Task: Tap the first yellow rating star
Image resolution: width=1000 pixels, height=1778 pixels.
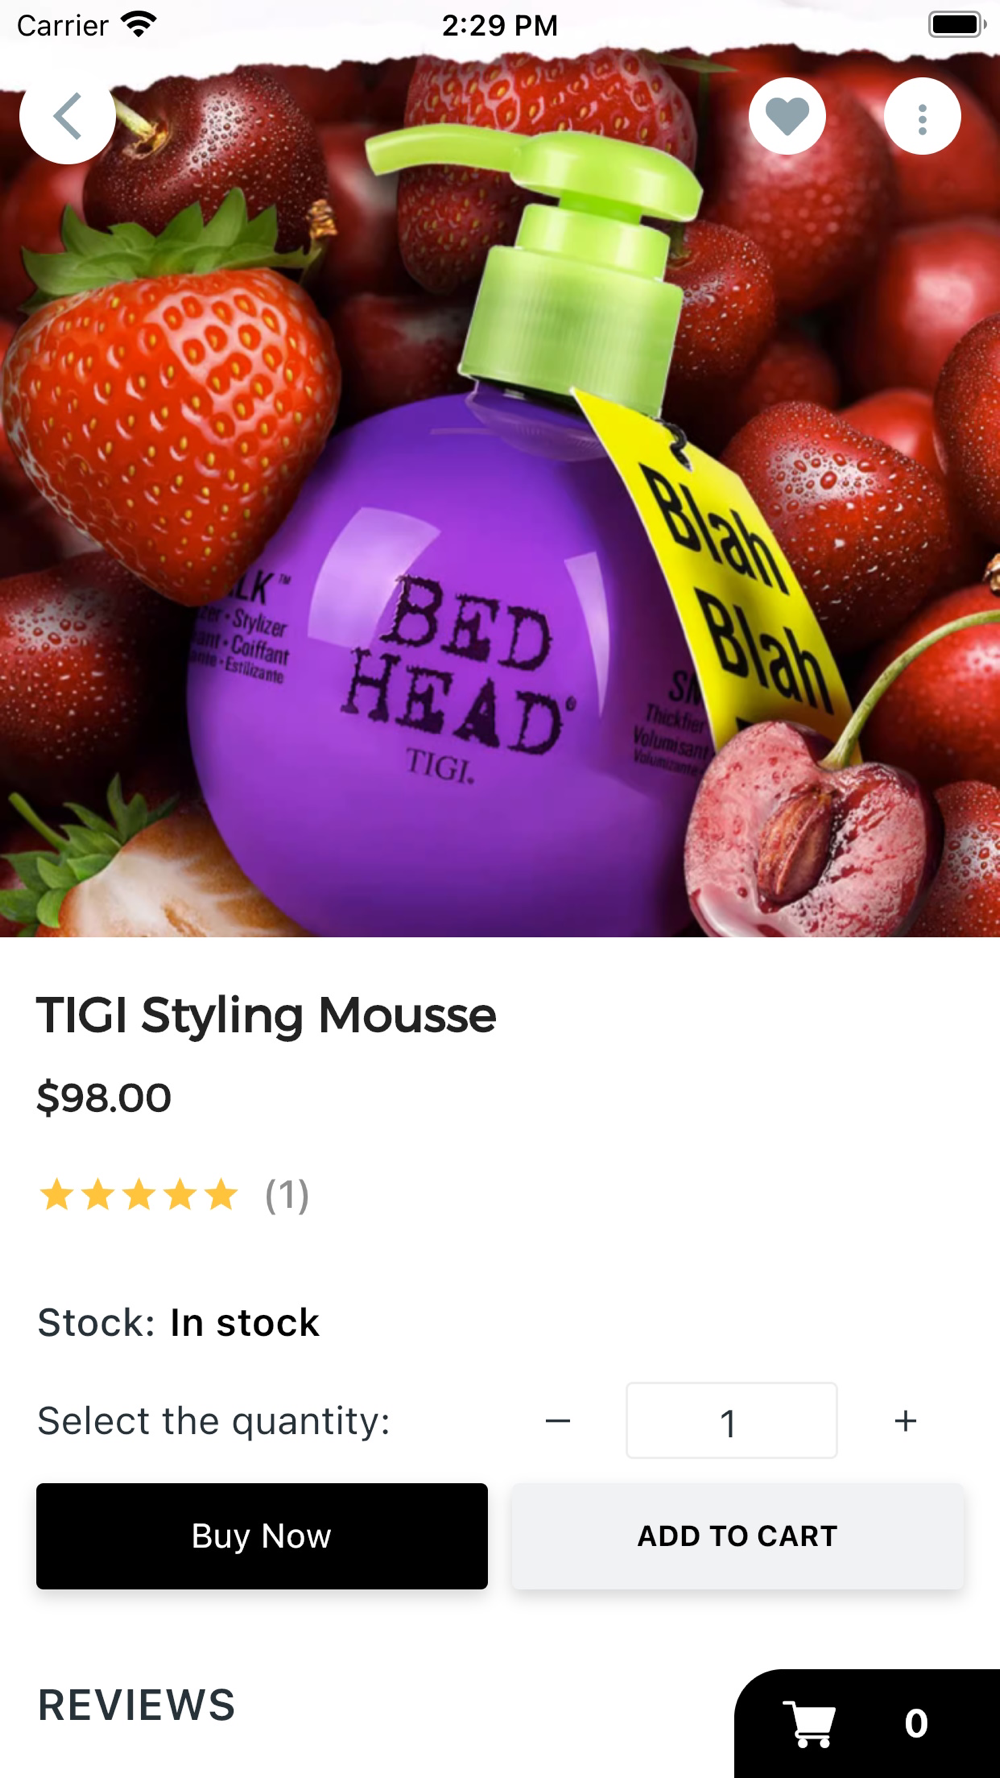Action: pyautogui.click(x=57, y=1195)
